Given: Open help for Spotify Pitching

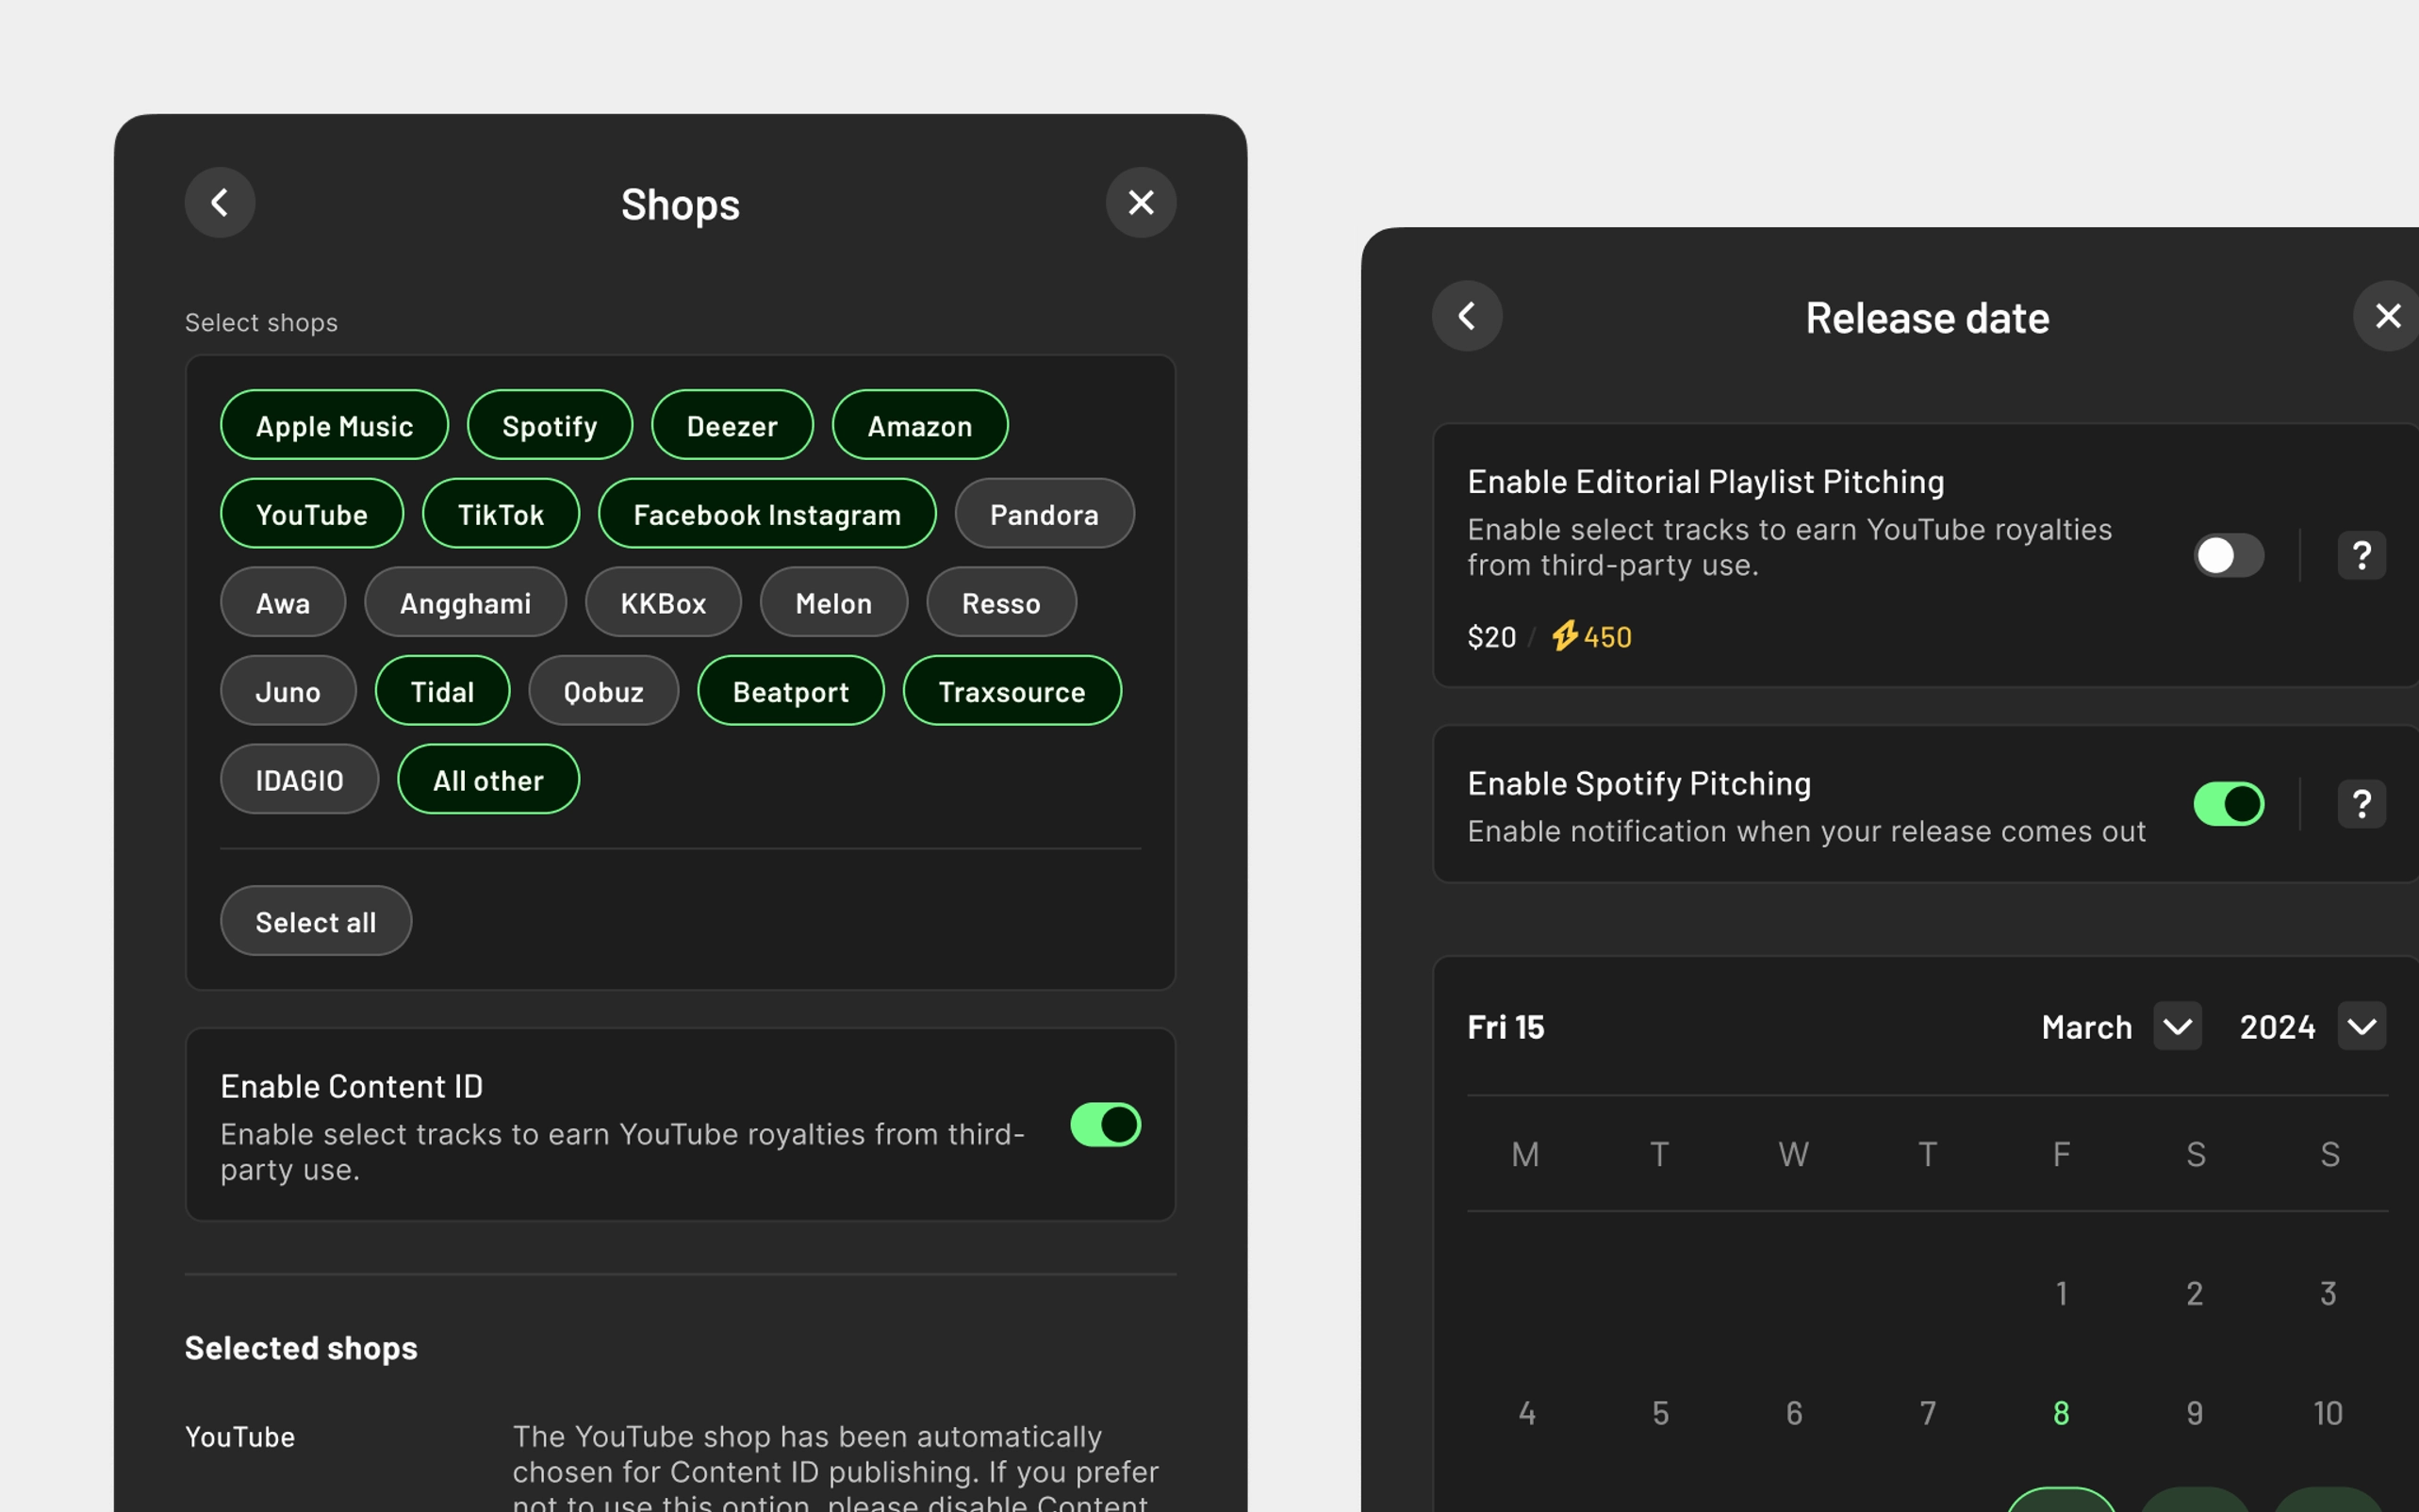Looking at the screenshot, I should 2361,804.
